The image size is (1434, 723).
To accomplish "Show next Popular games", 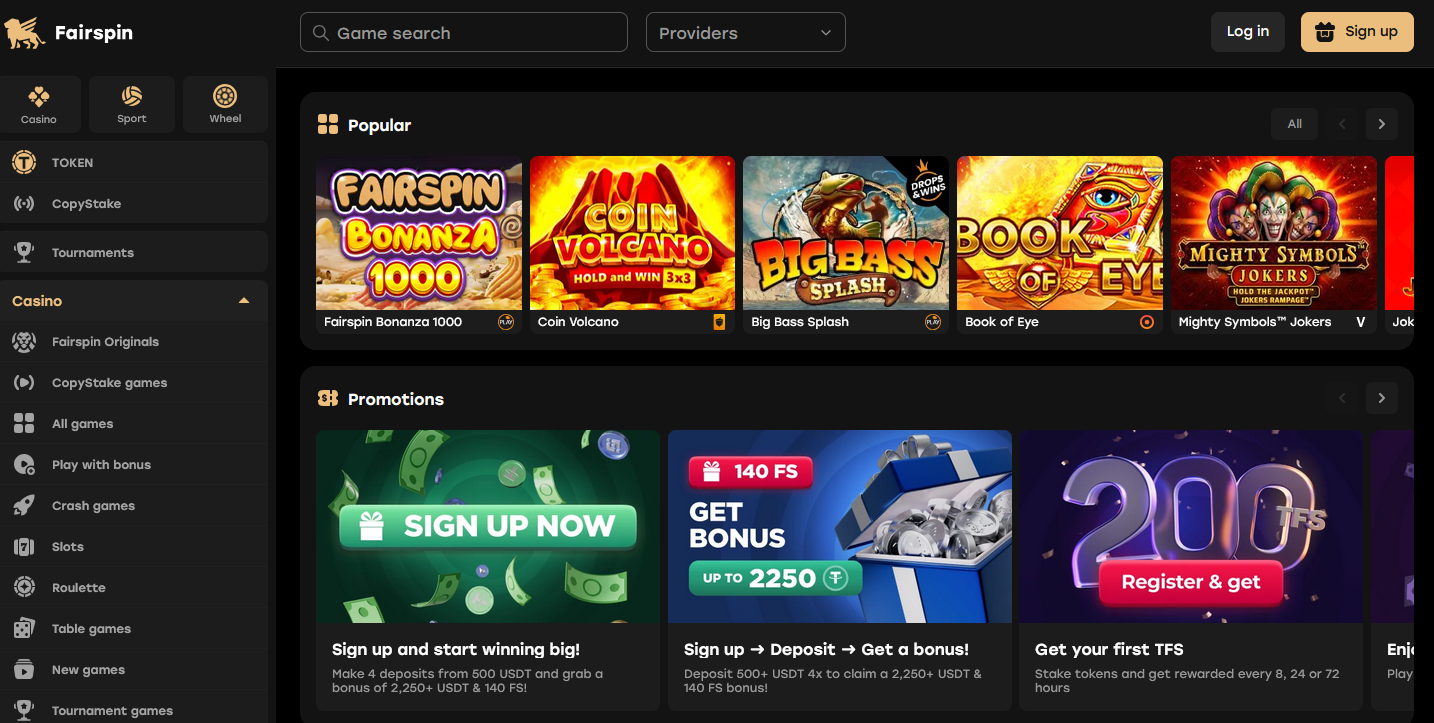I will pos(1382,124).
